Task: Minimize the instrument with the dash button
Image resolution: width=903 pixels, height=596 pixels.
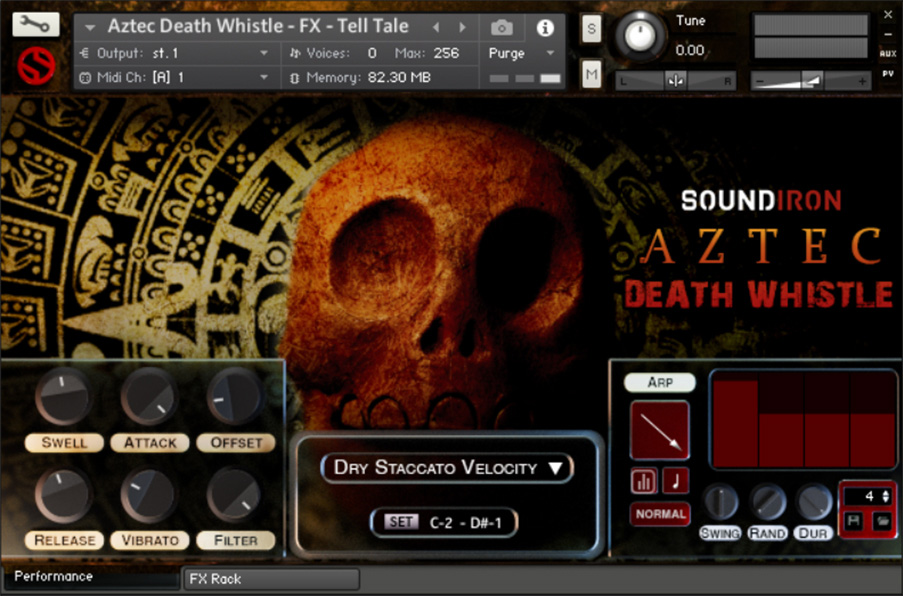Action: pos(888,35)
